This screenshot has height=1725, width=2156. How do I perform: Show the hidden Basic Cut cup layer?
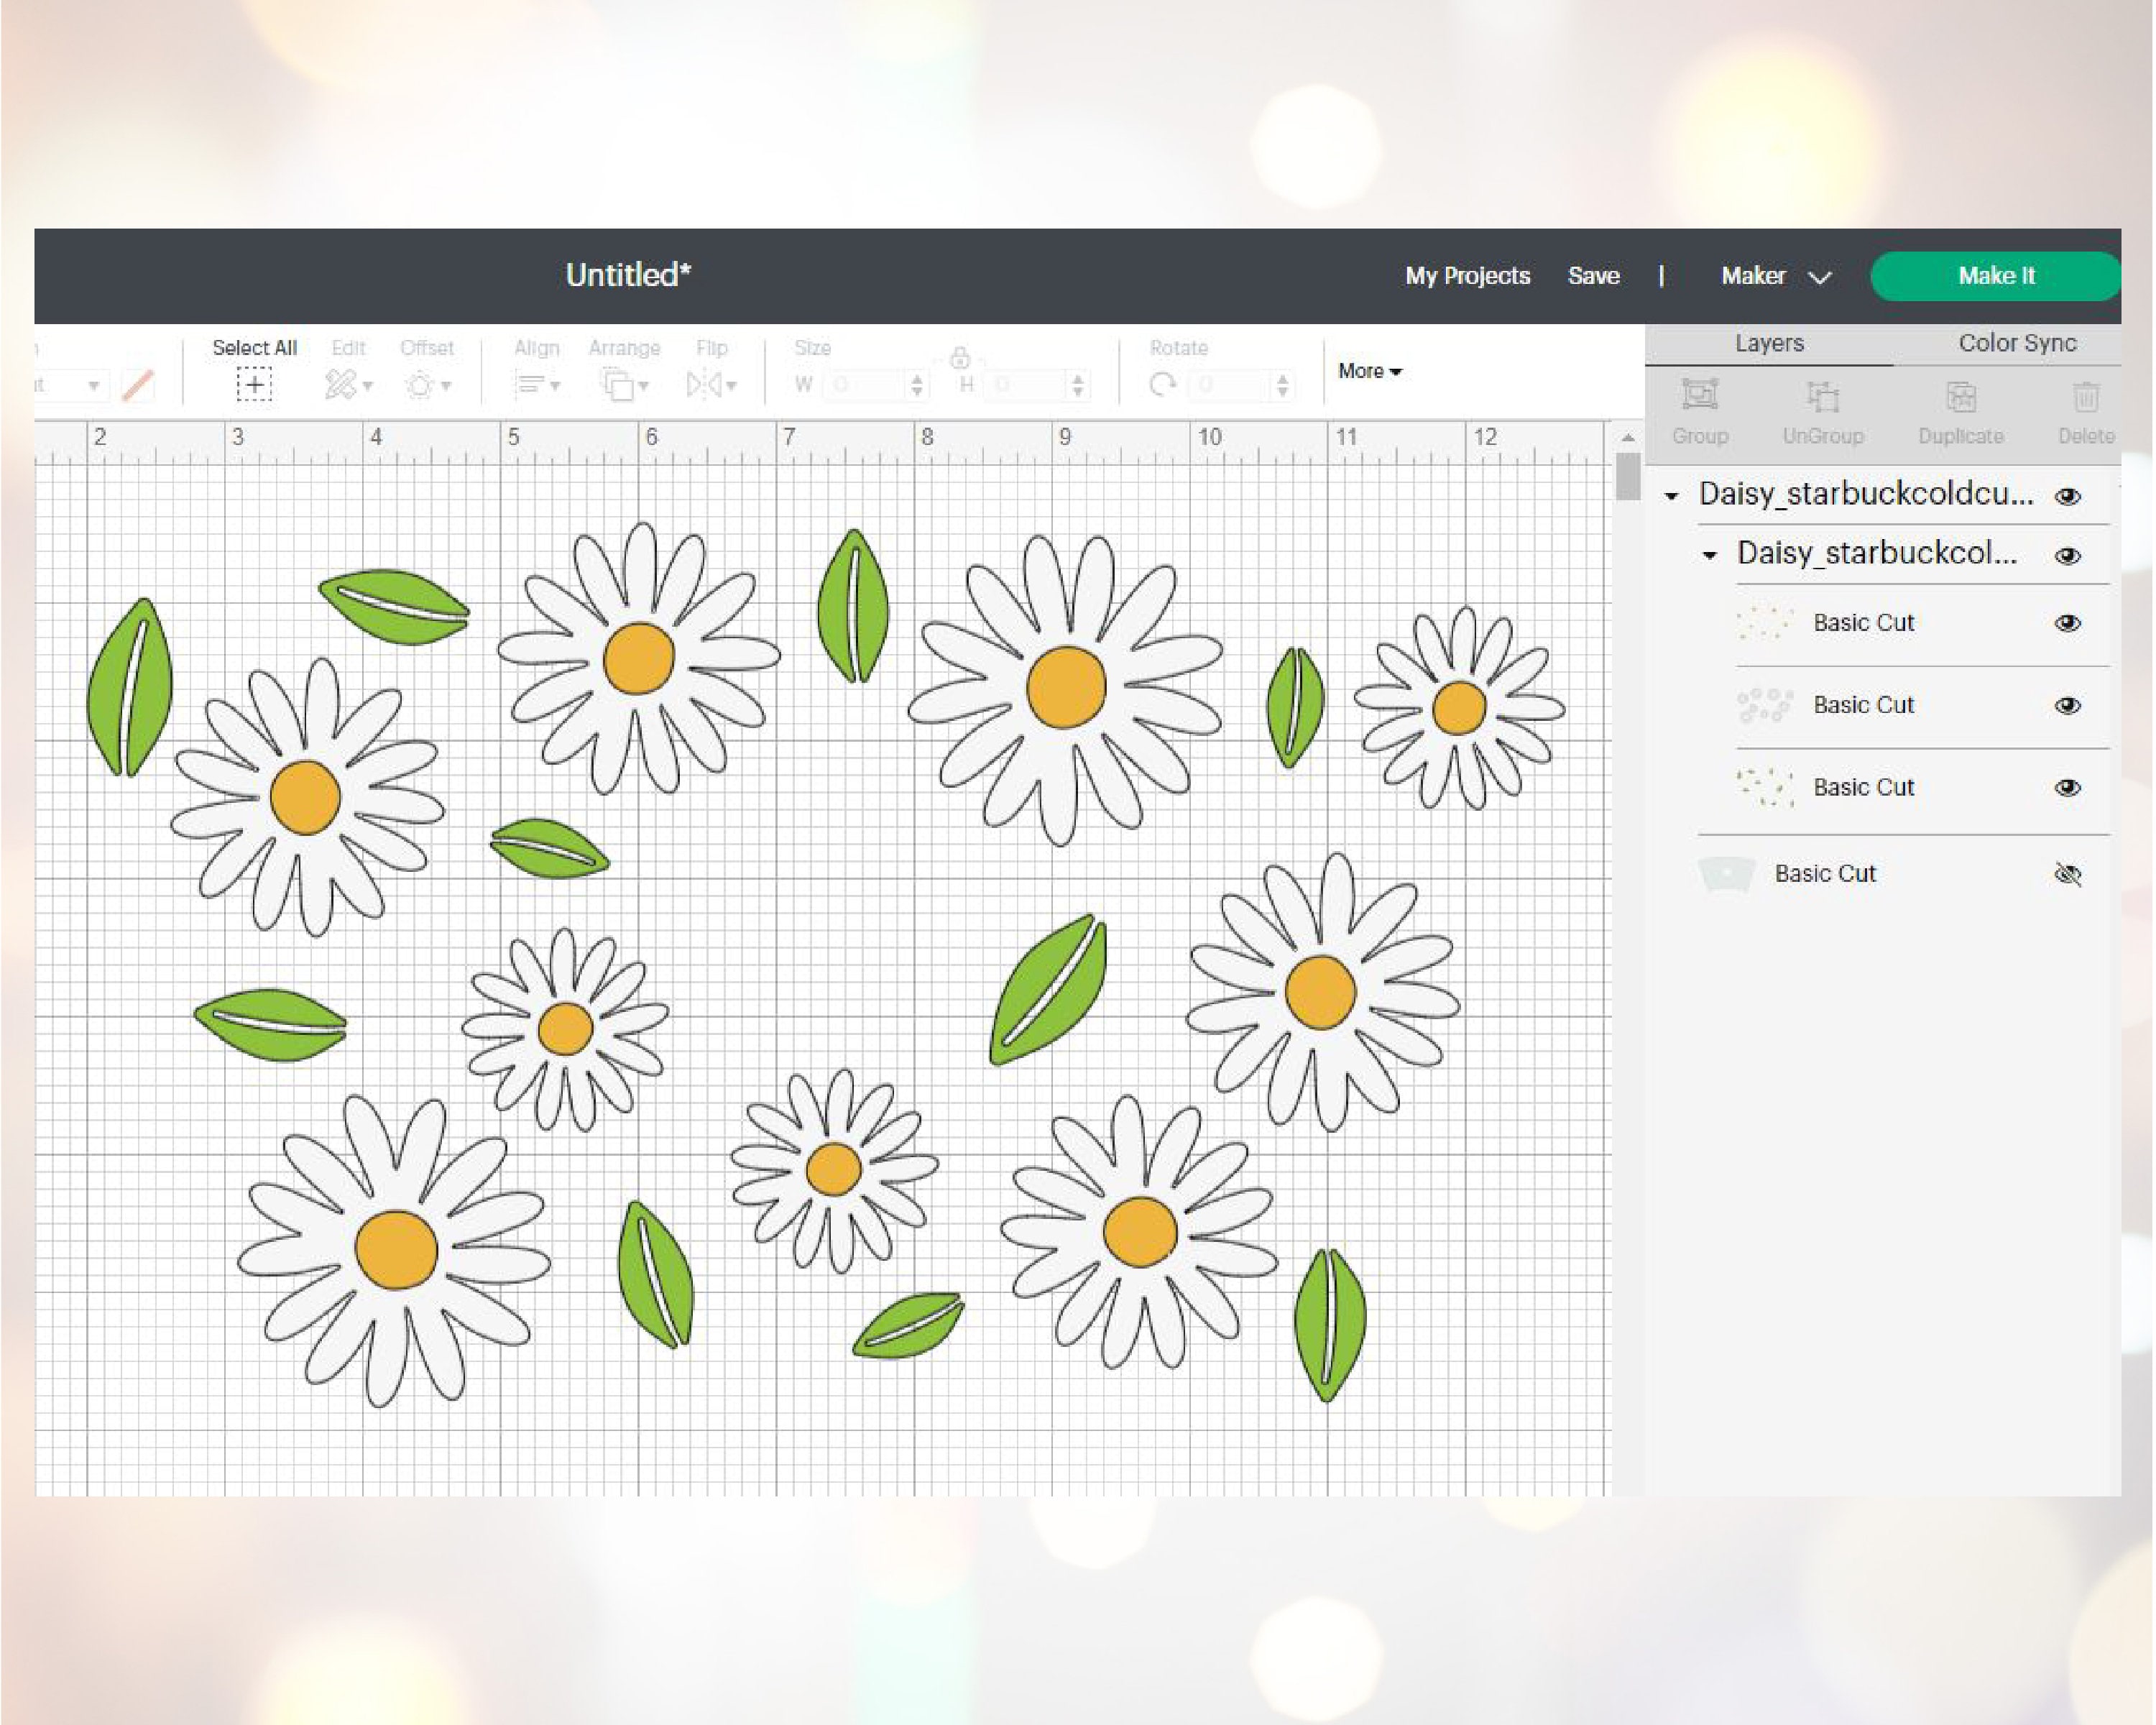click(2068, 873)
